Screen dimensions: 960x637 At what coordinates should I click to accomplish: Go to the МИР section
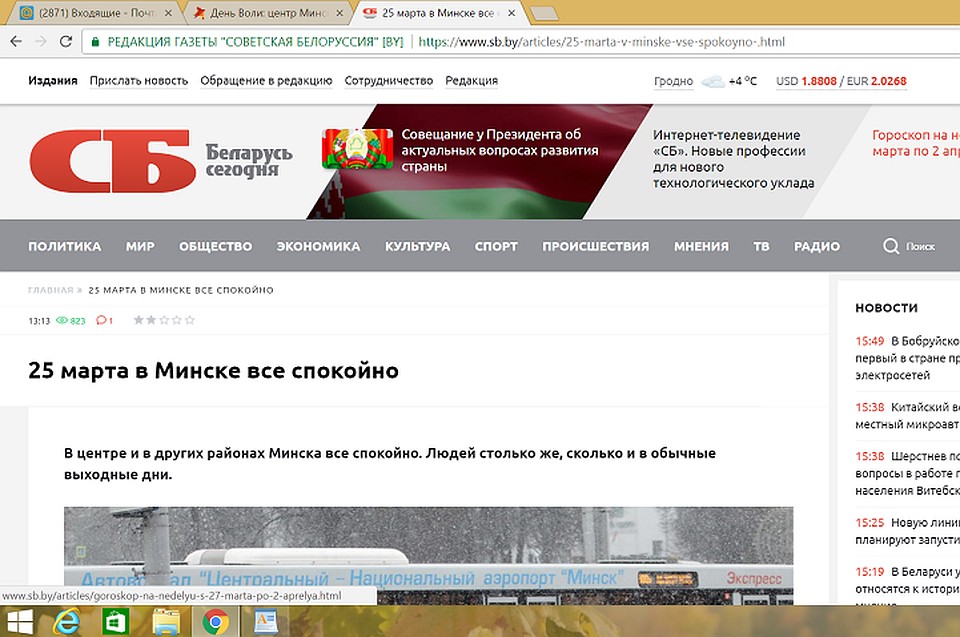pos(140,246)
